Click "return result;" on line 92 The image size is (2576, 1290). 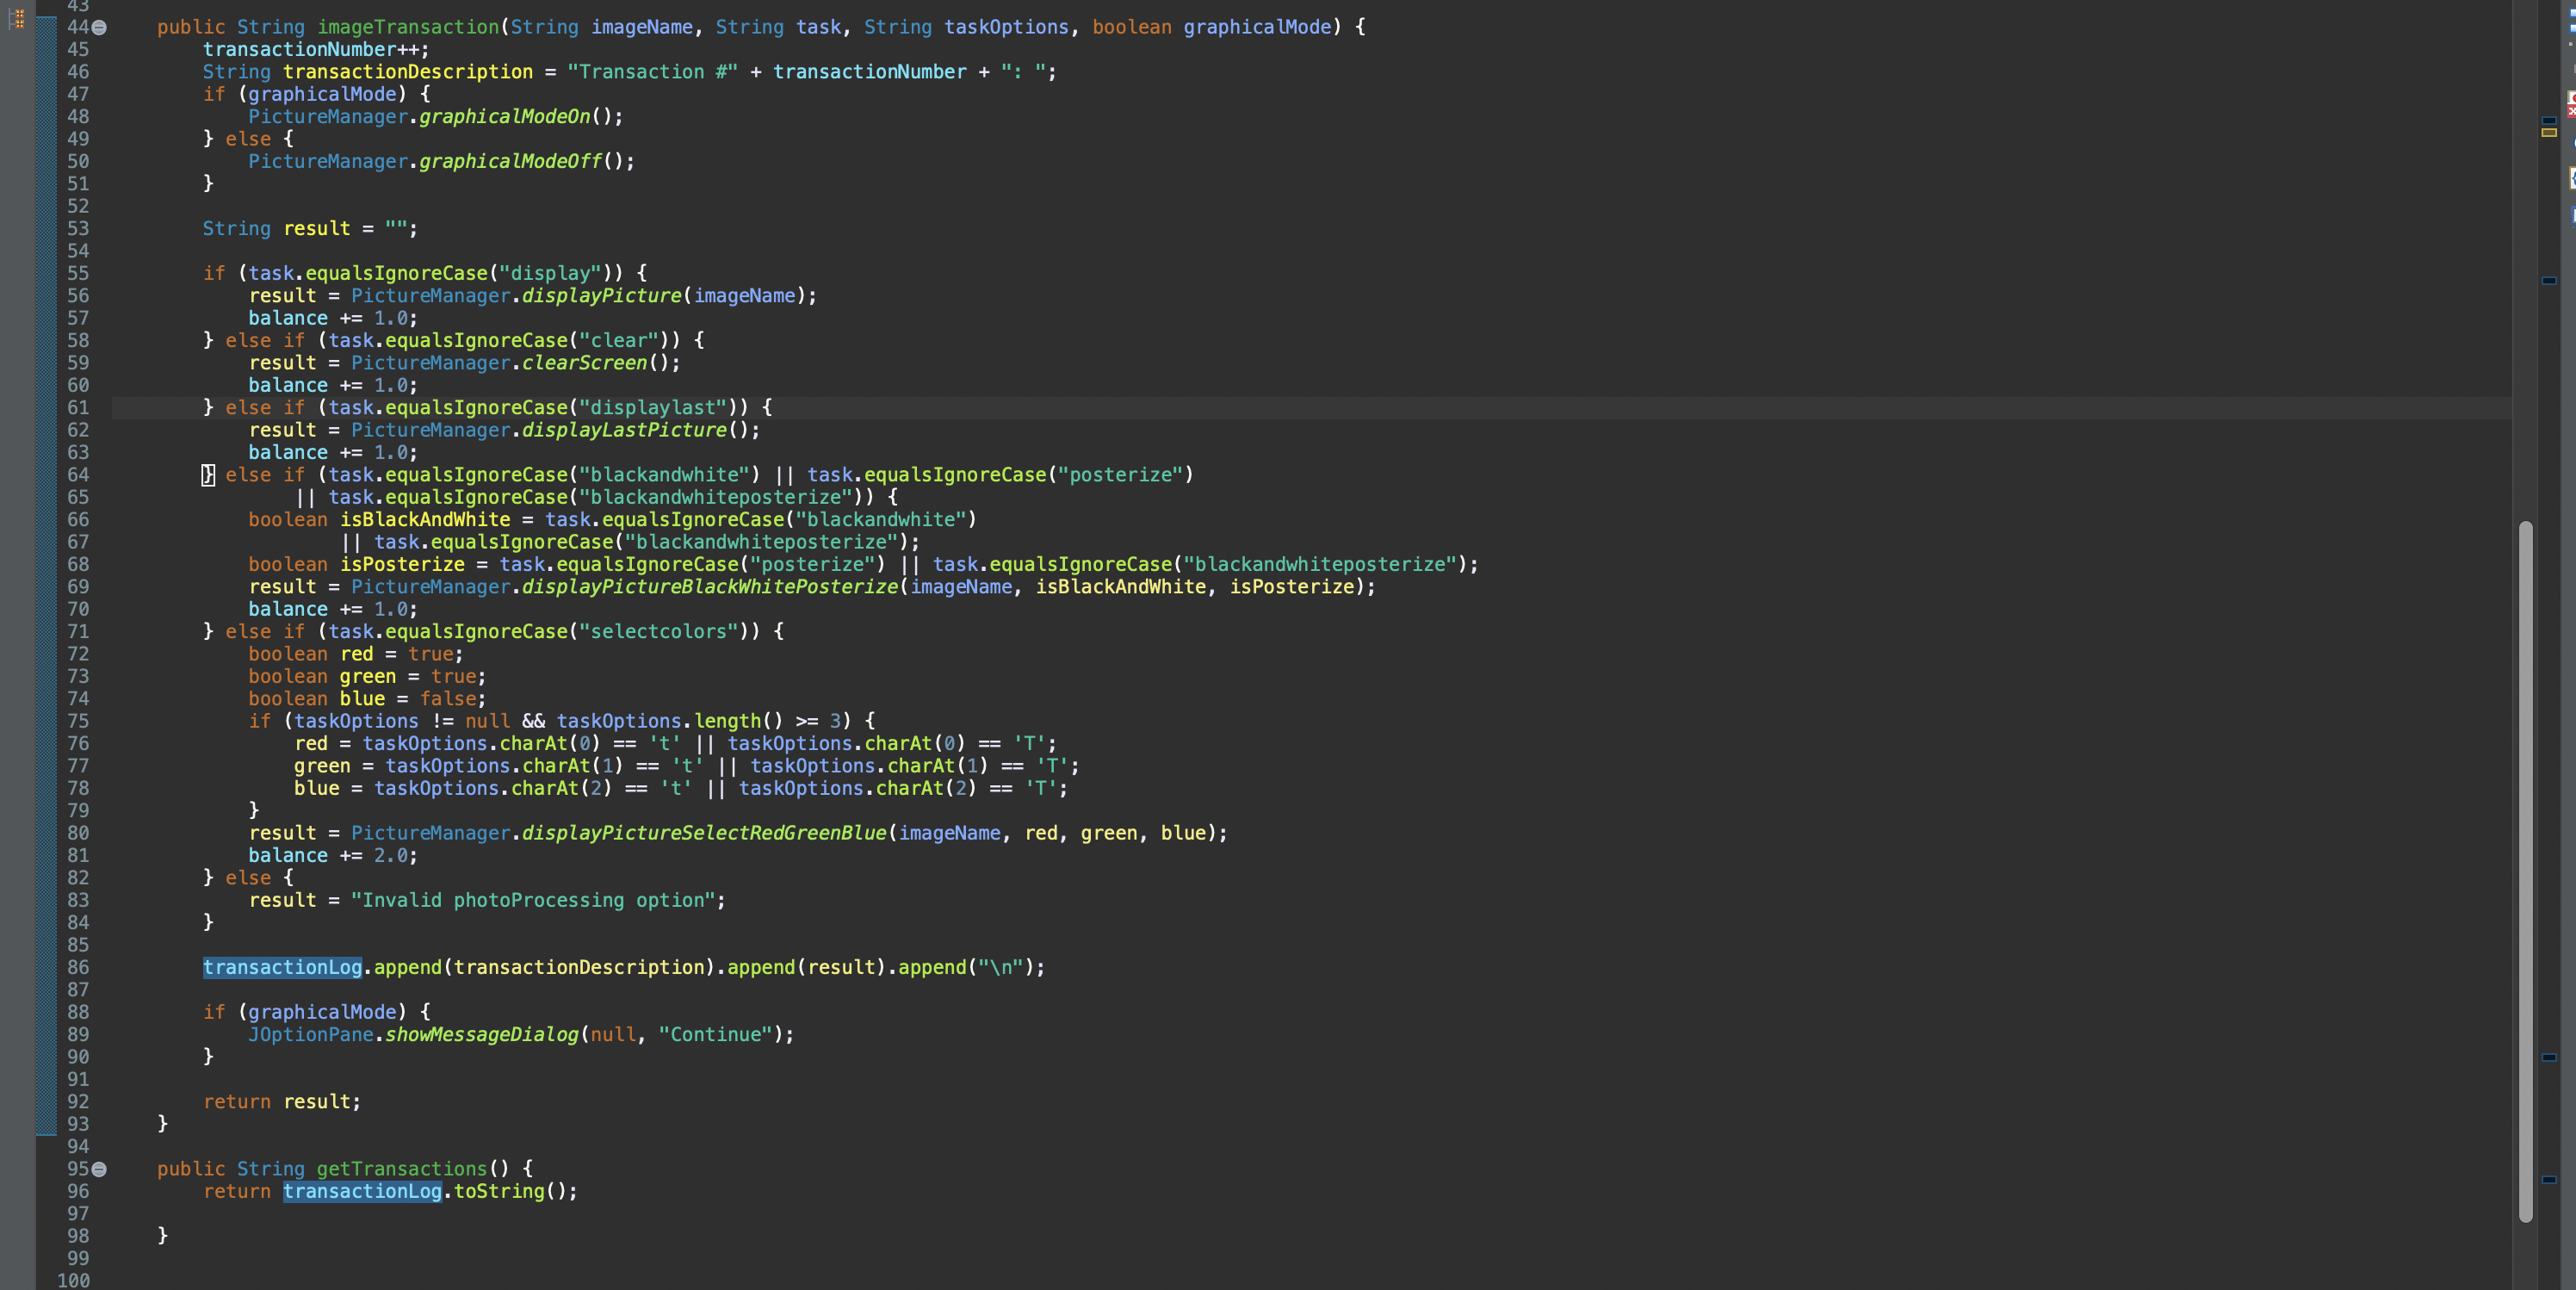pyautogui.click(x=282, y=1102)
